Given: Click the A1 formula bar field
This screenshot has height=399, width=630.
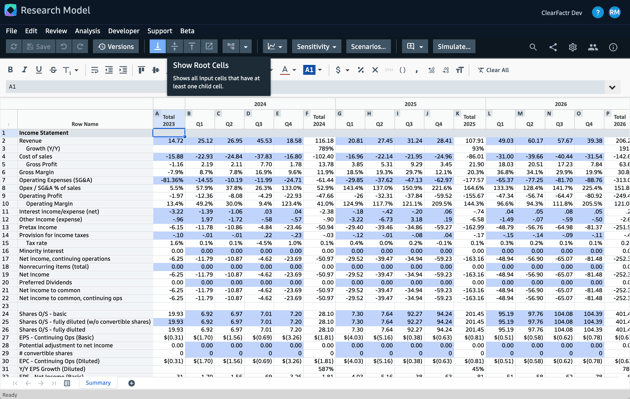Looking at the screenshot, I should [x=305, y=87].
